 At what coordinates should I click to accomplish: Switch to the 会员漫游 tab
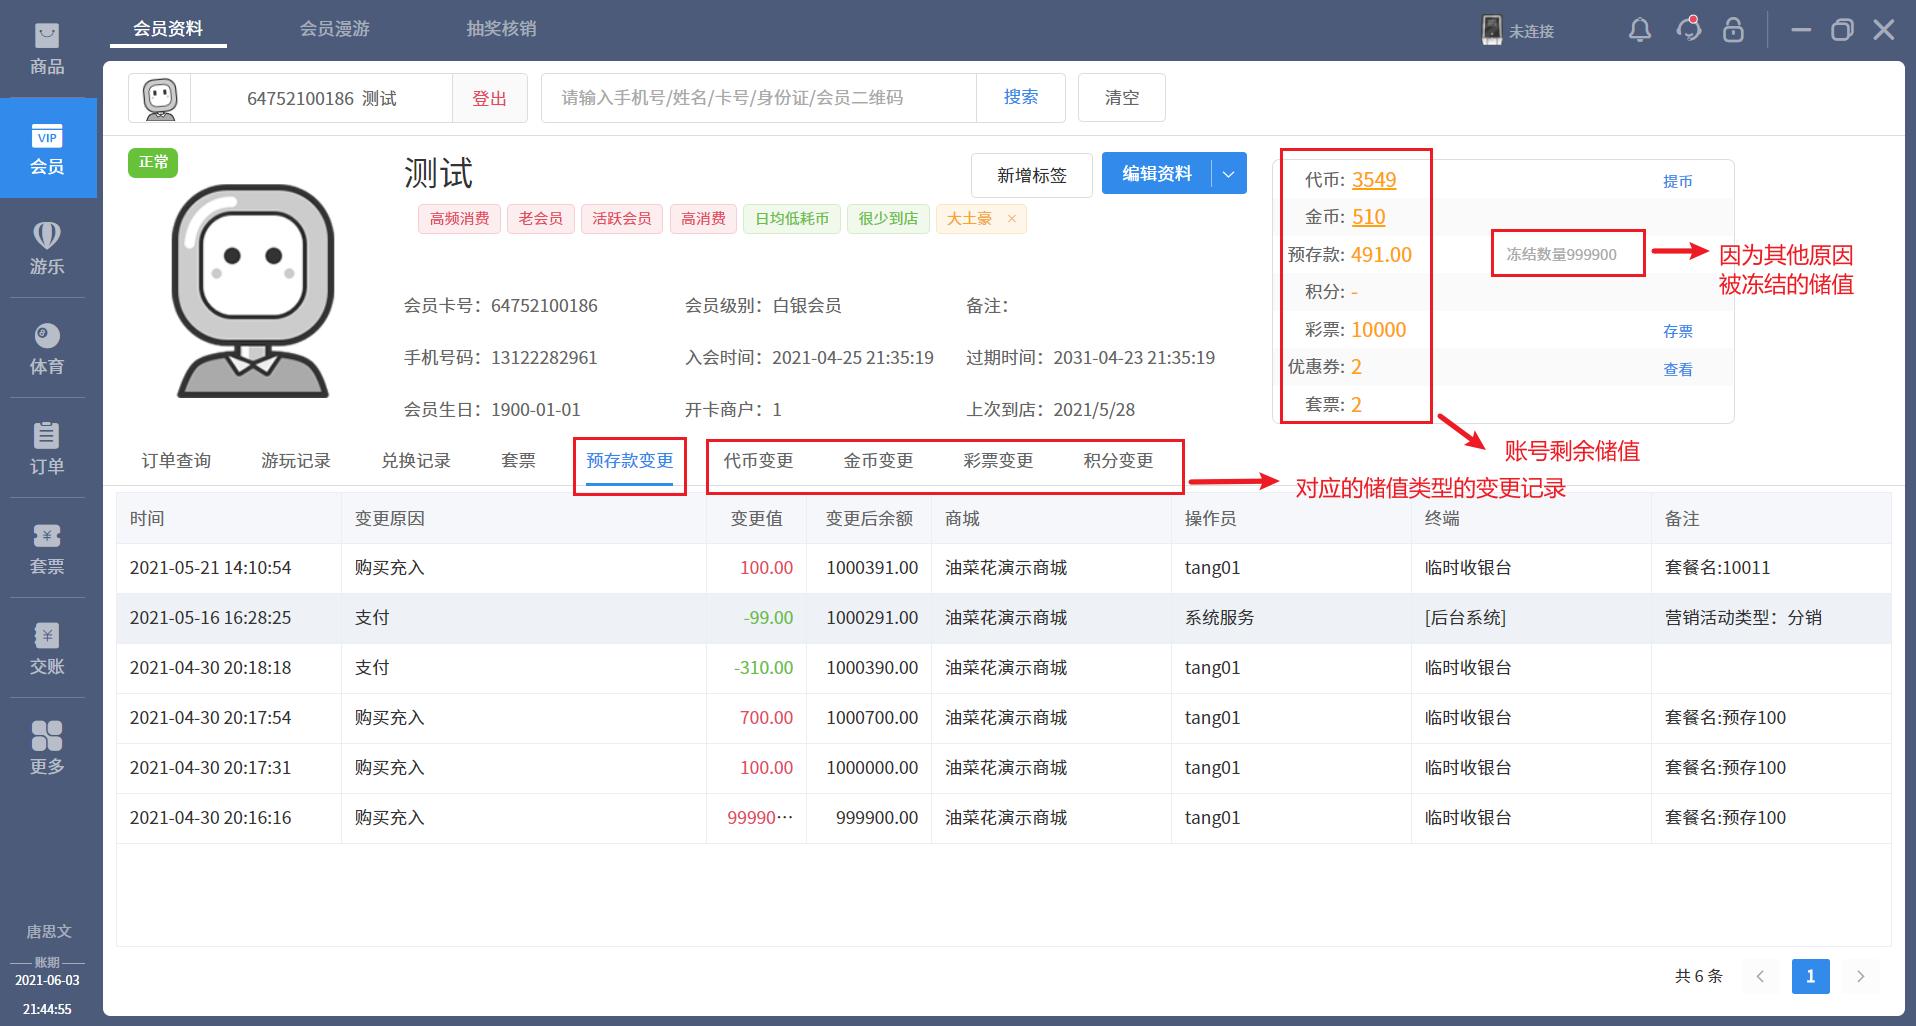coord(335,29)
